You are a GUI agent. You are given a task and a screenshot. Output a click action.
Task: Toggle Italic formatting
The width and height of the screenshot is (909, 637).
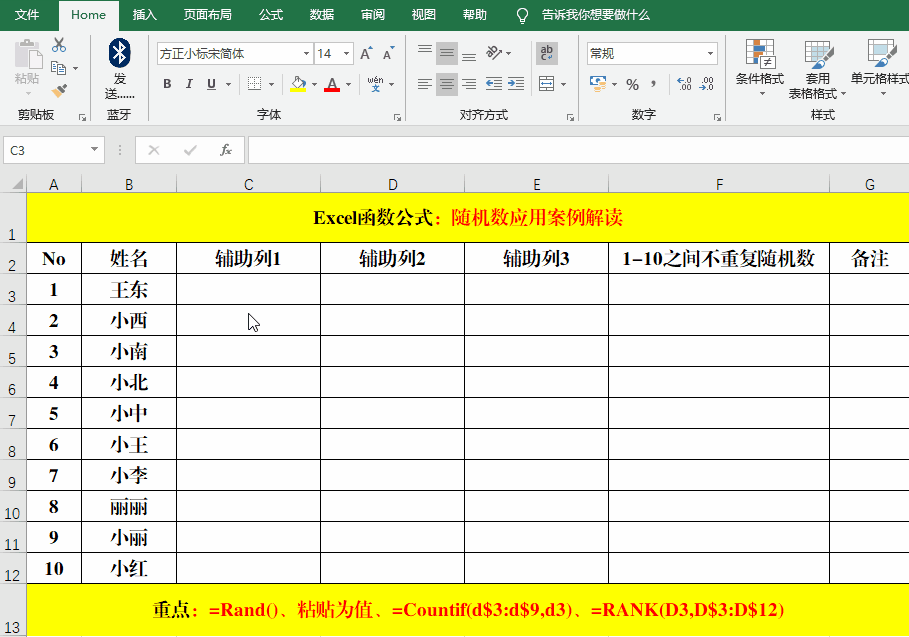point(190,84)
